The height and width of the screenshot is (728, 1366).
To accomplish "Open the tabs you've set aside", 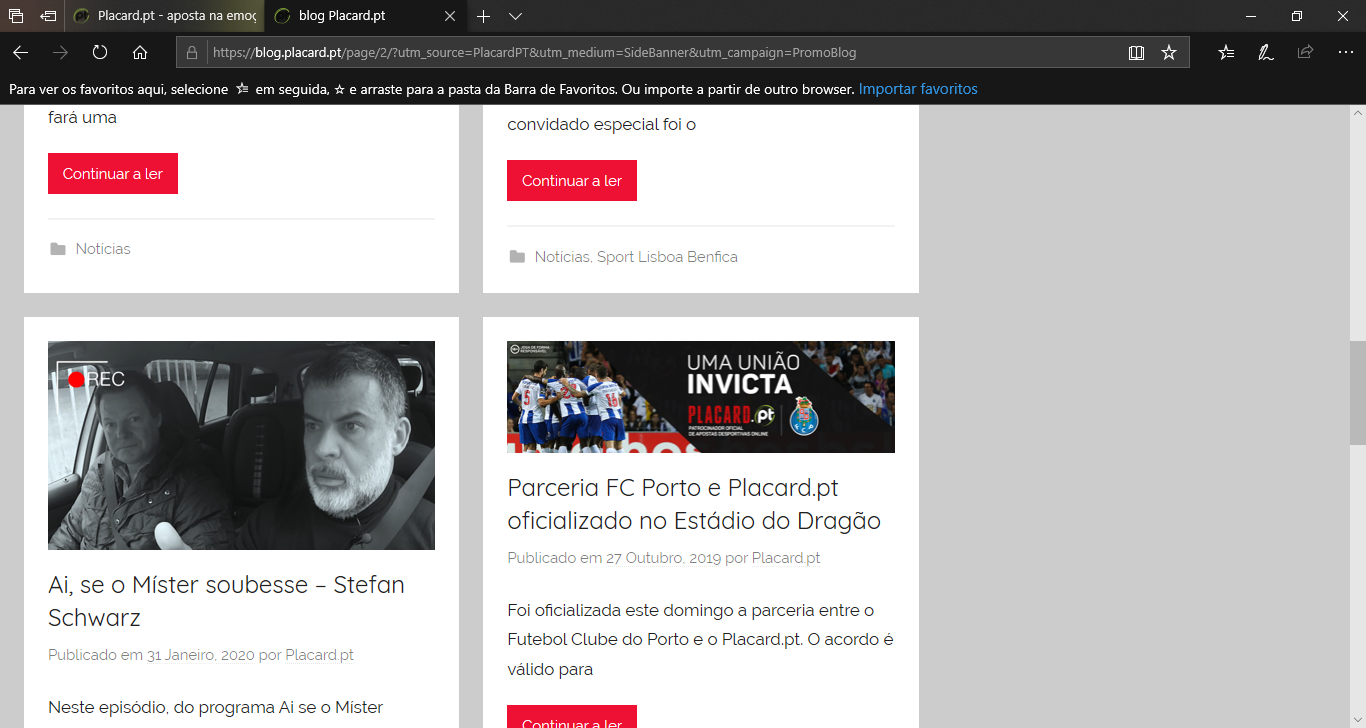I will coord(16,16).
